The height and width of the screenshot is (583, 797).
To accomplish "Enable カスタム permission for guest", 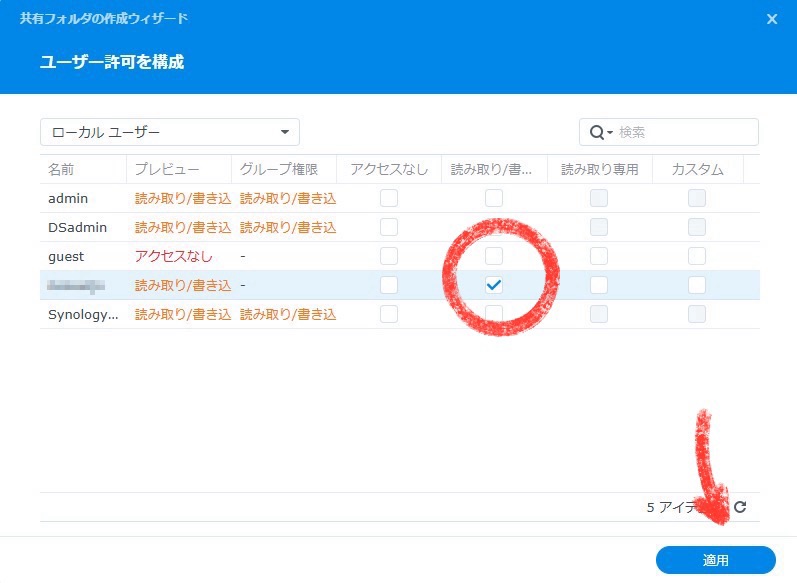I will coord(697,256).
